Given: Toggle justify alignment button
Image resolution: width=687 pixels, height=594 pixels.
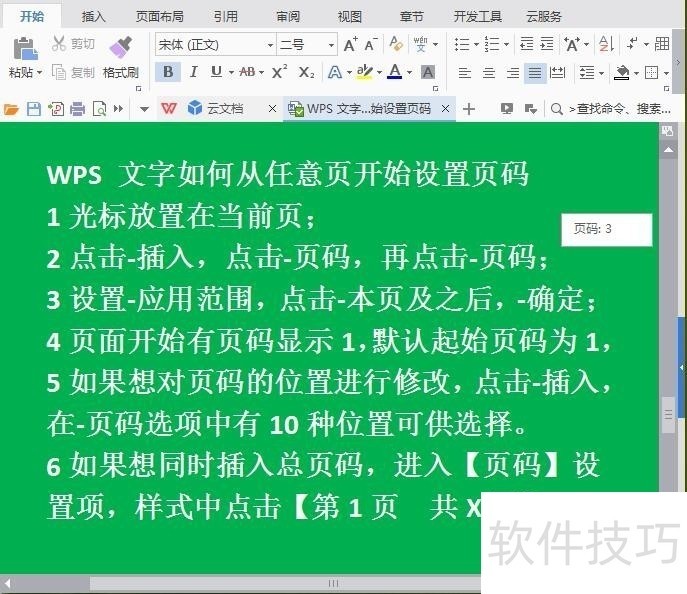Looking at the screenshot, I should coord(535,73).
